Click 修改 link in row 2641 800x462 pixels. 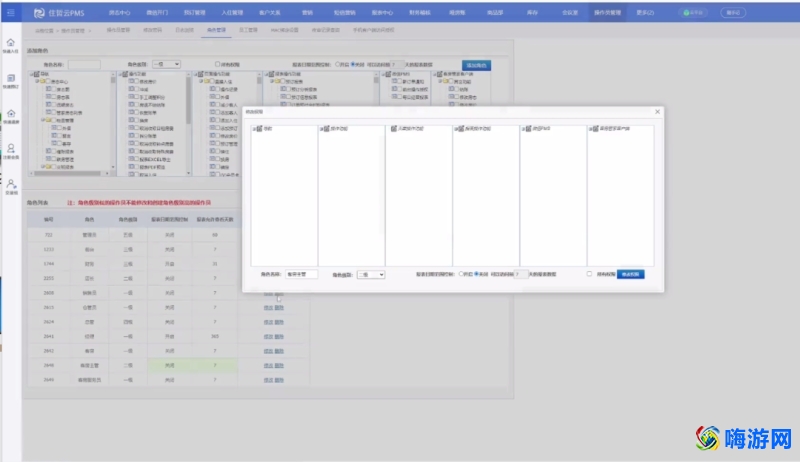click(268, 337)
